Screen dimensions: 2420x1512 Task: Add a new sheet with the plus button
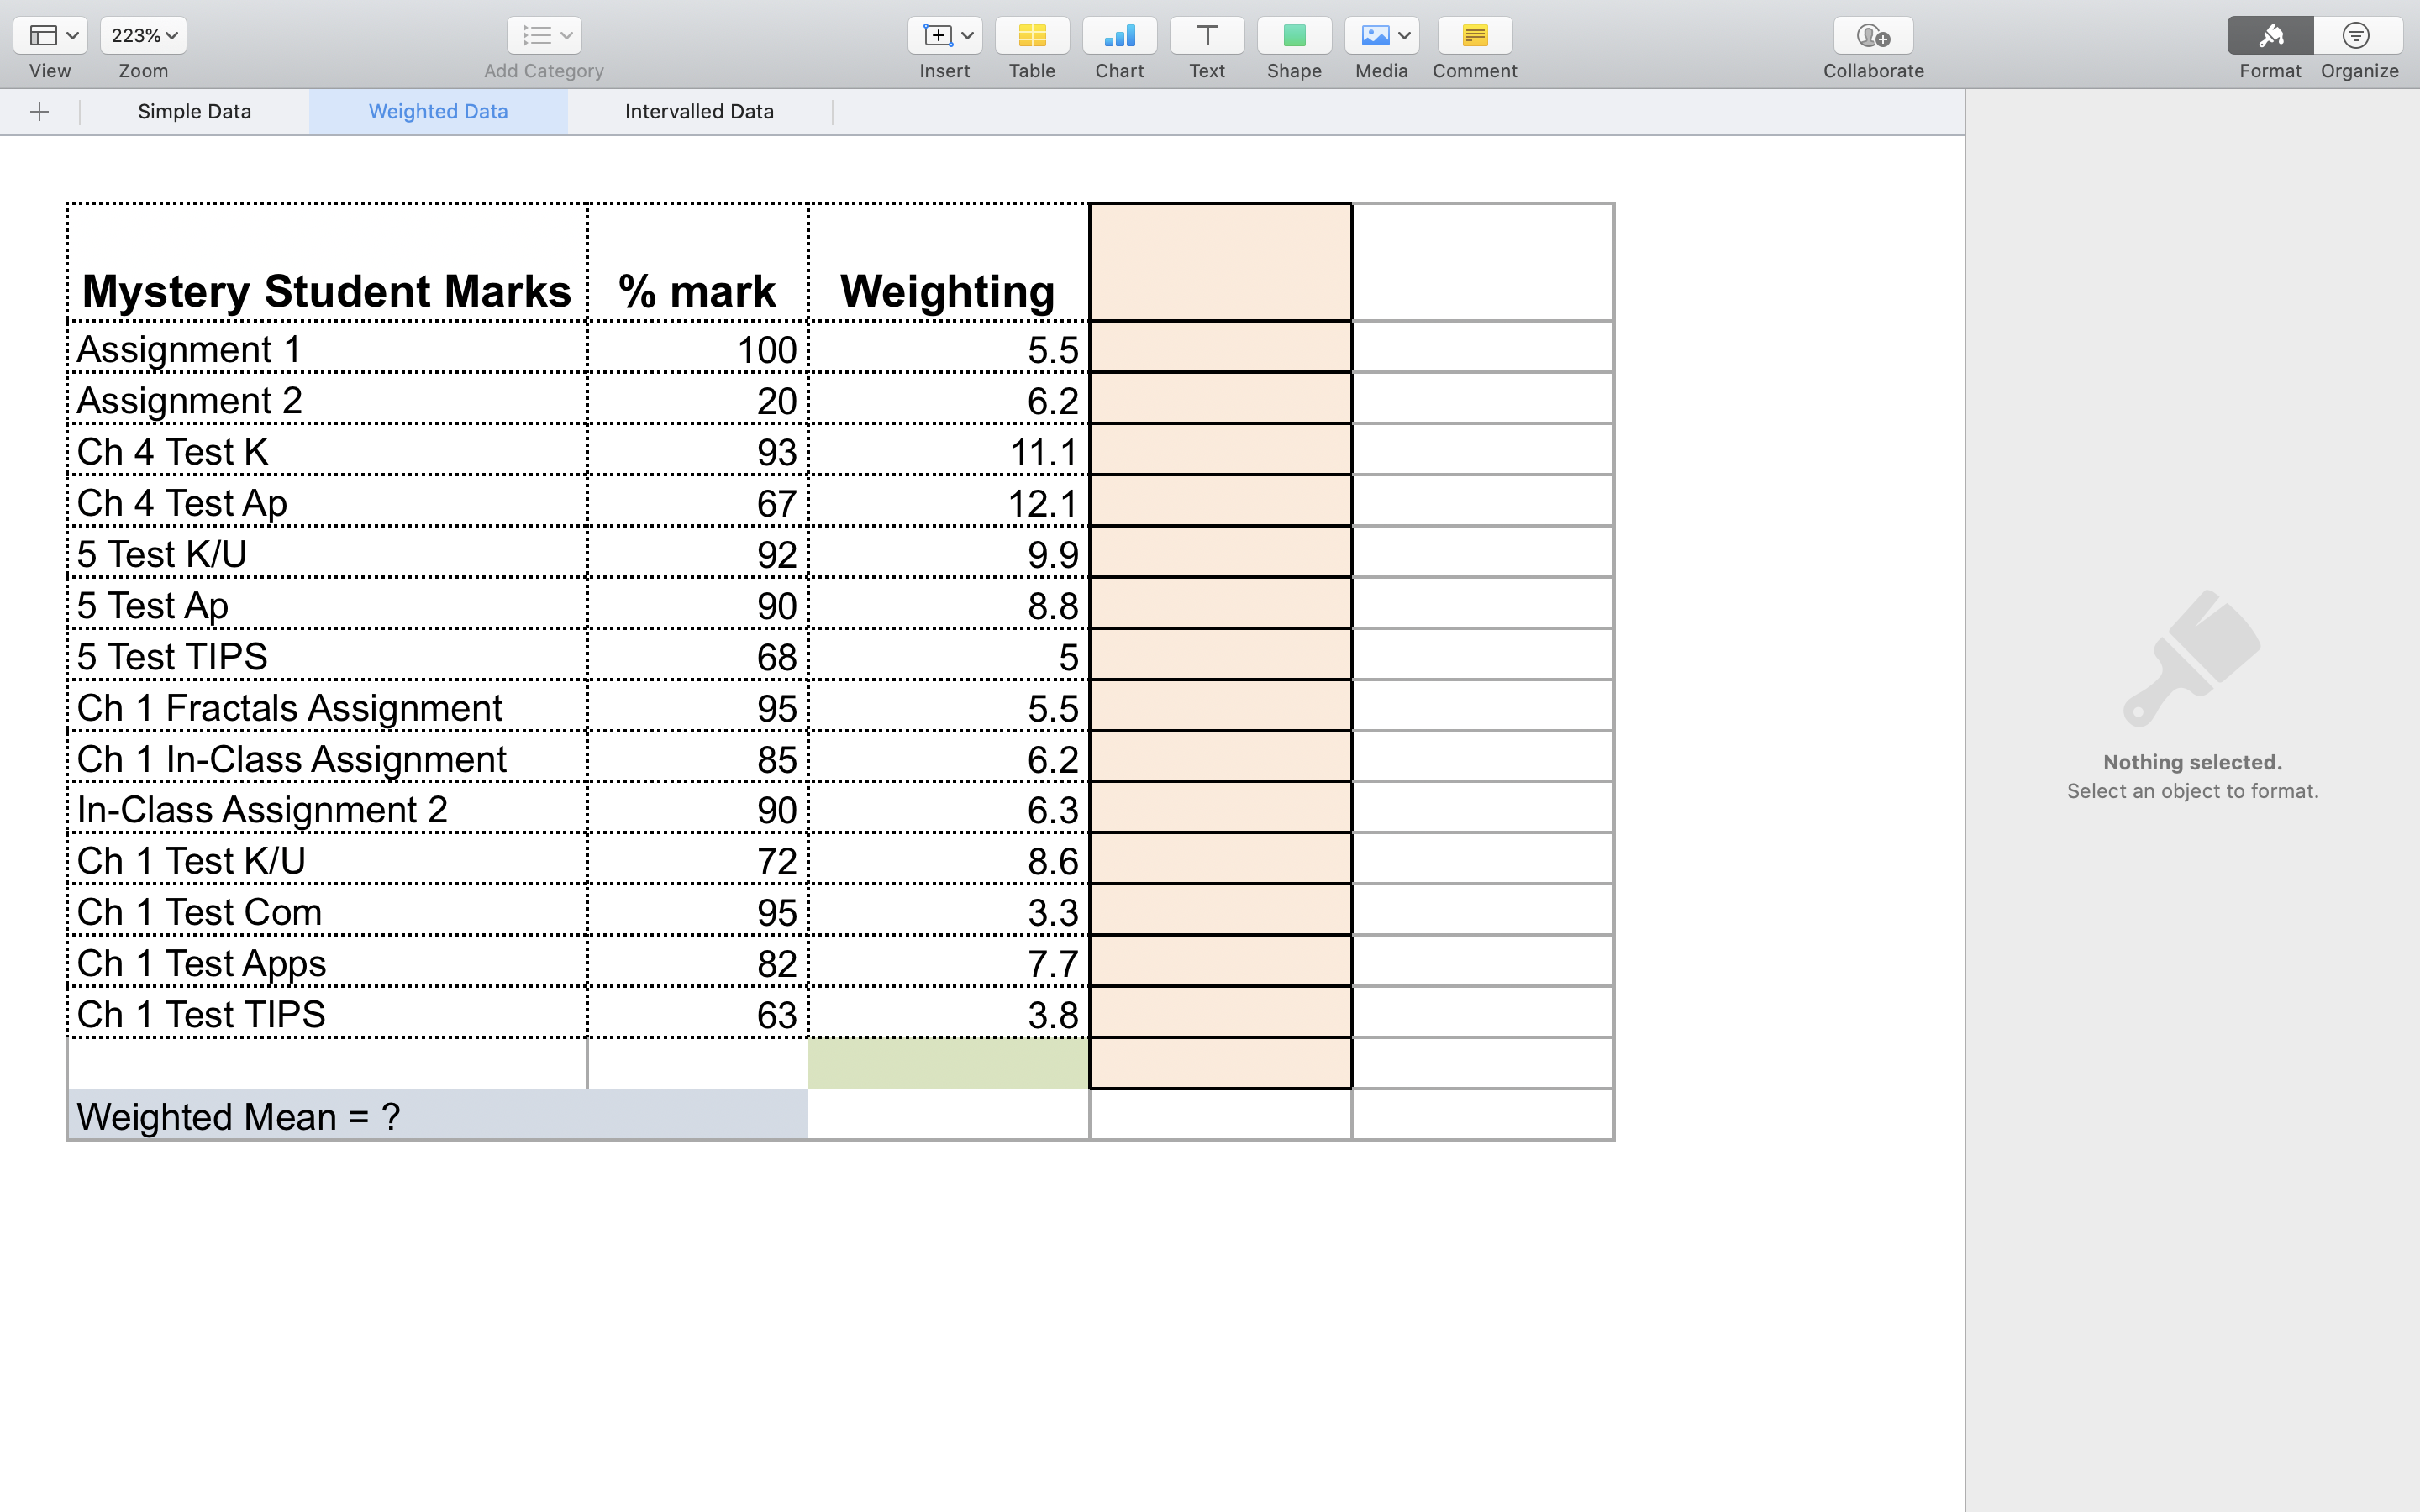coord(39,111)
